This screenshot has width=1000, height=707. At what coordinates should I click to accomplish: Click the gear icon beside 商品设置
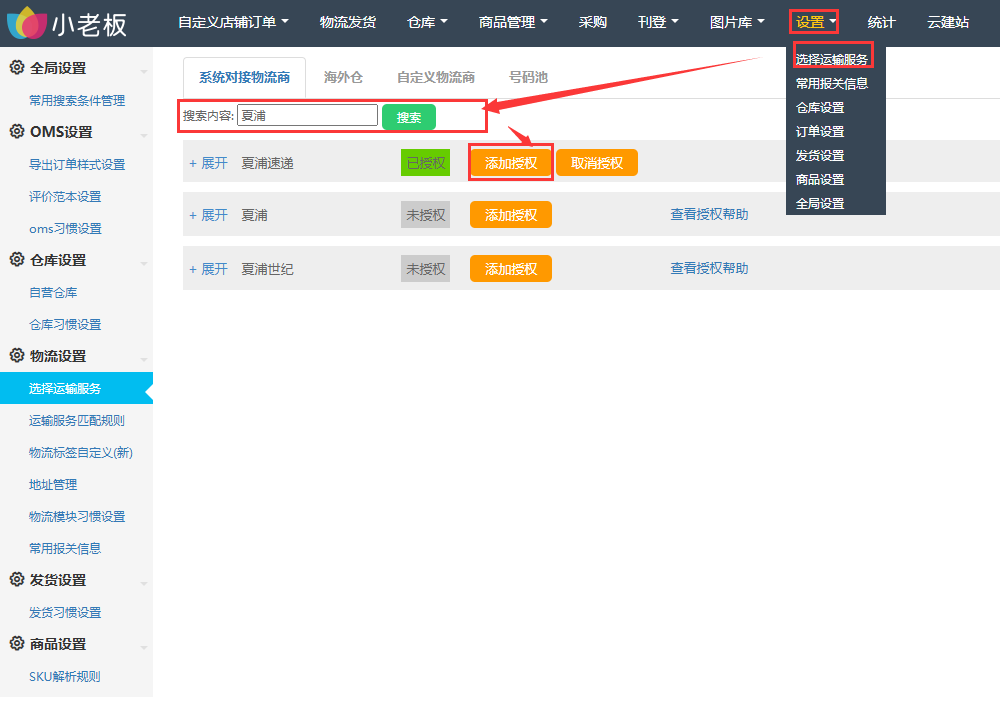click(x=17, y=644)
